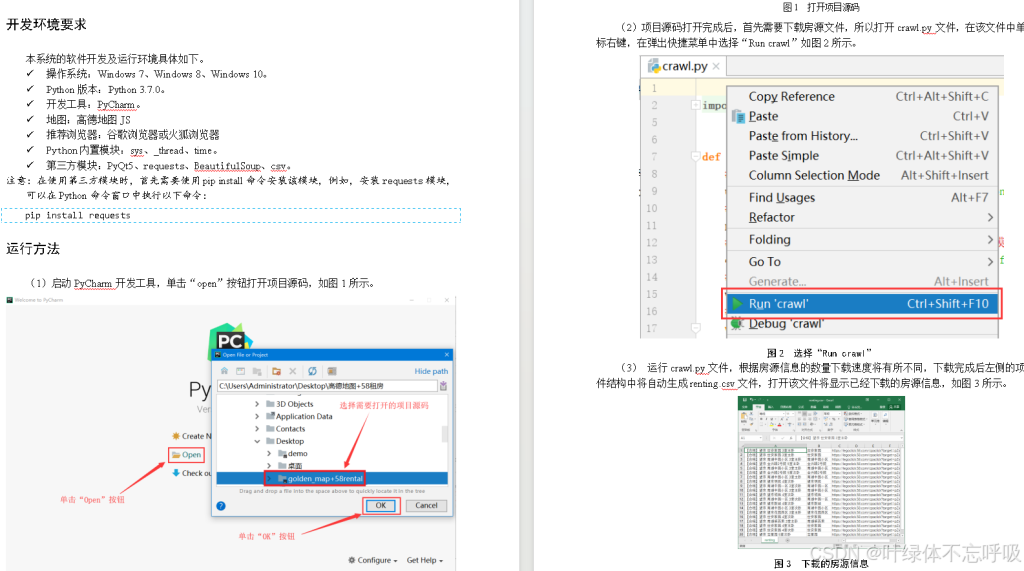Click the 运行方法 heading

pos(33,249)
